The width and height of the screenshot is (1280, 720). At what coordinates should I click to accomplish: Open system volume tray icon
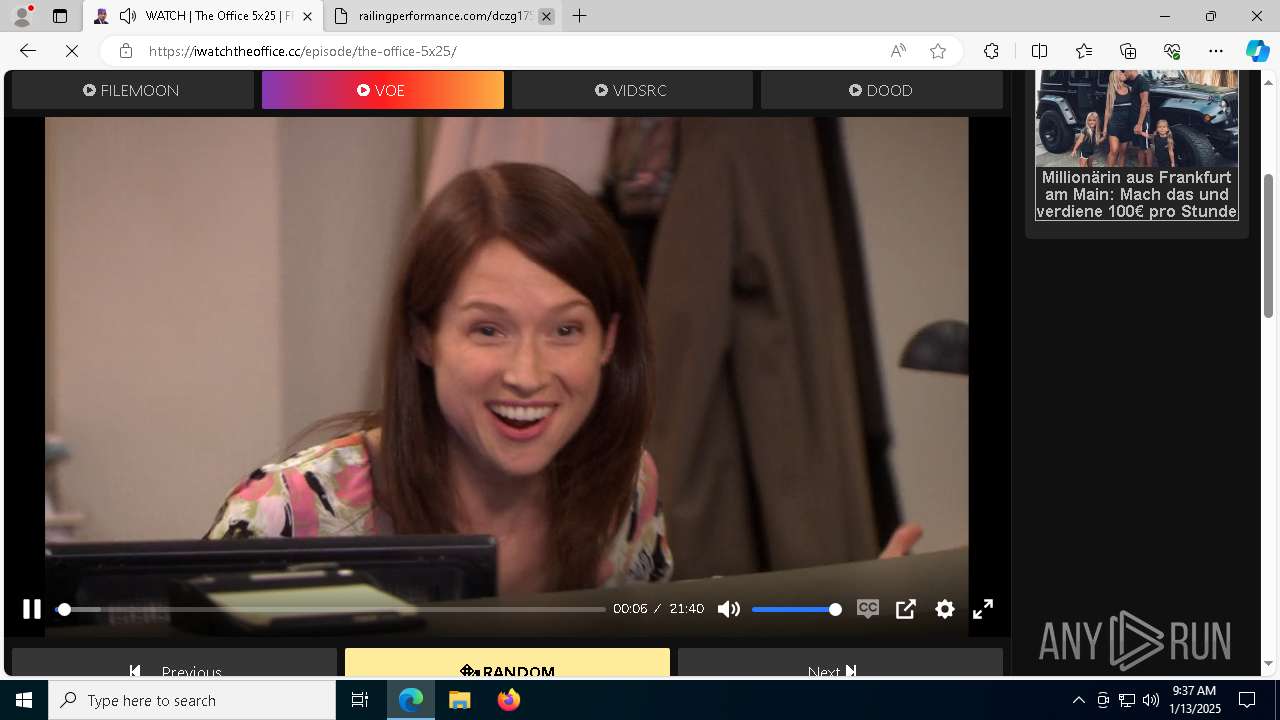[x=1150, y=700]
